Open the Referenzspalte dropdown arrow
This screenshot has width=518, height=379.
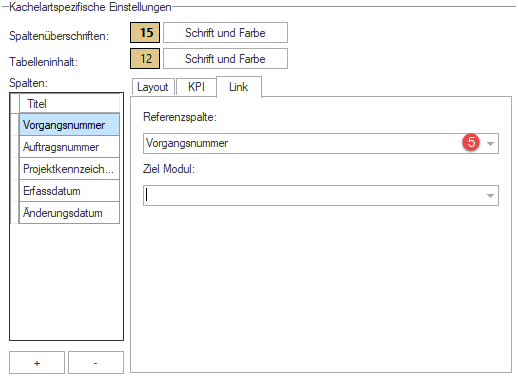(490, 144)
